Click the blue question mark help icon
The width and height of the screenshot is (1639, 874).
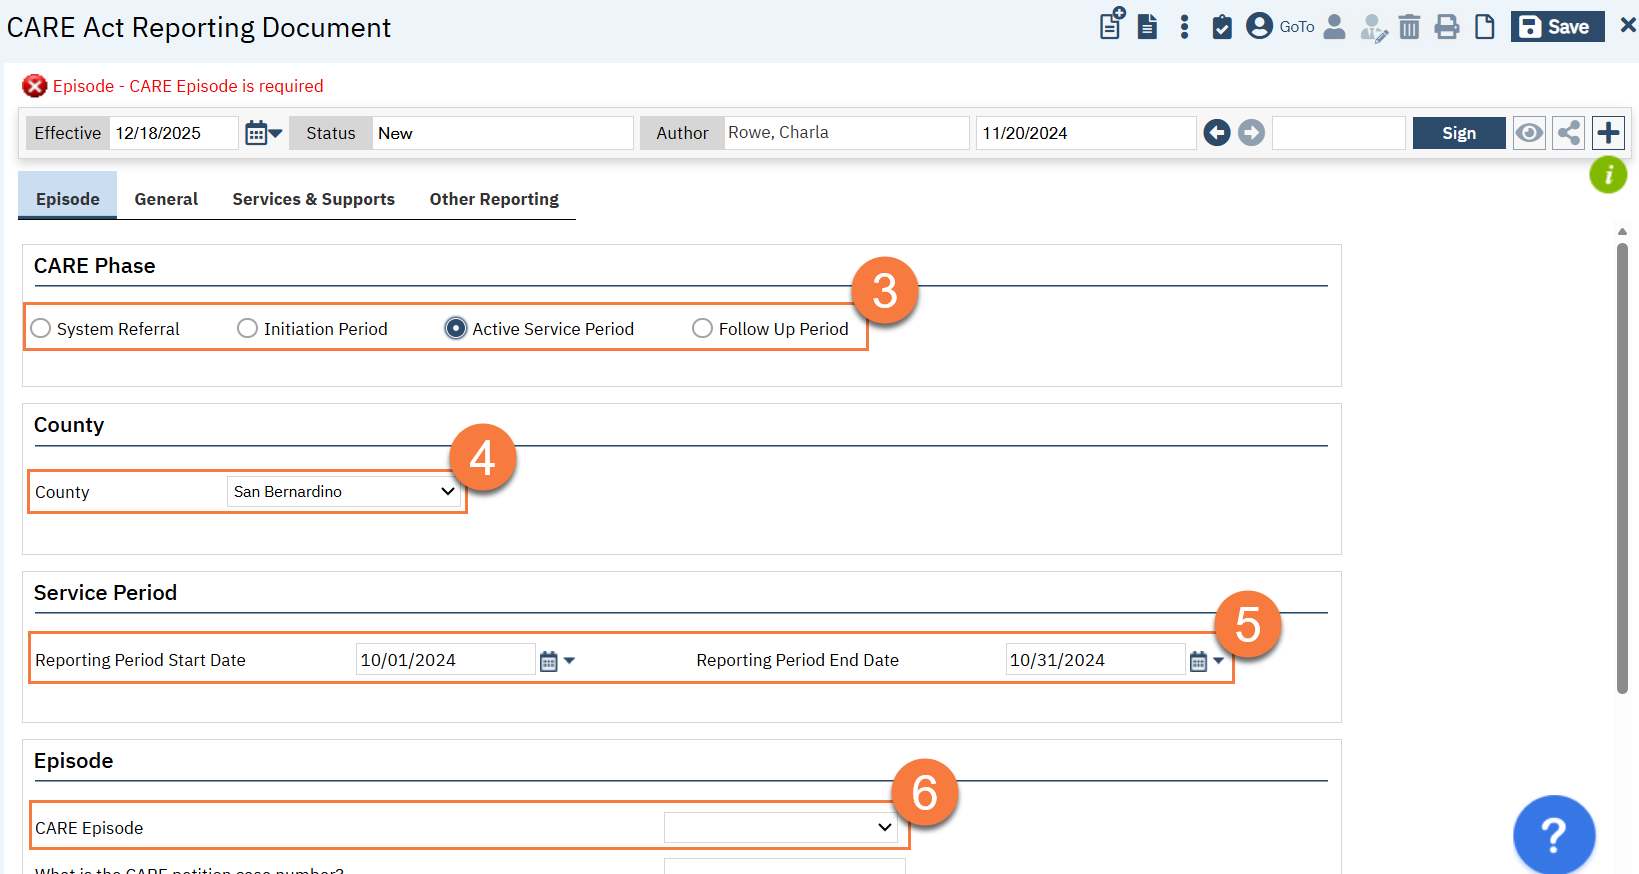[1553, 835]
